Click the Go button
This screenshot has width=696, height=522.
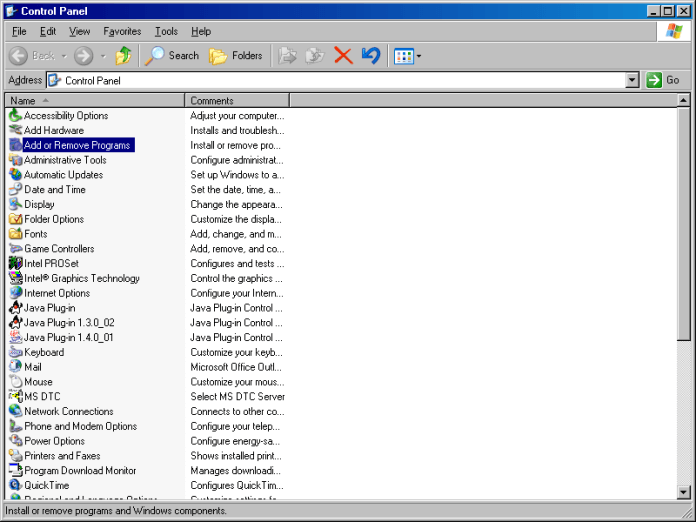pyautogui.click(x=663, y=80)
